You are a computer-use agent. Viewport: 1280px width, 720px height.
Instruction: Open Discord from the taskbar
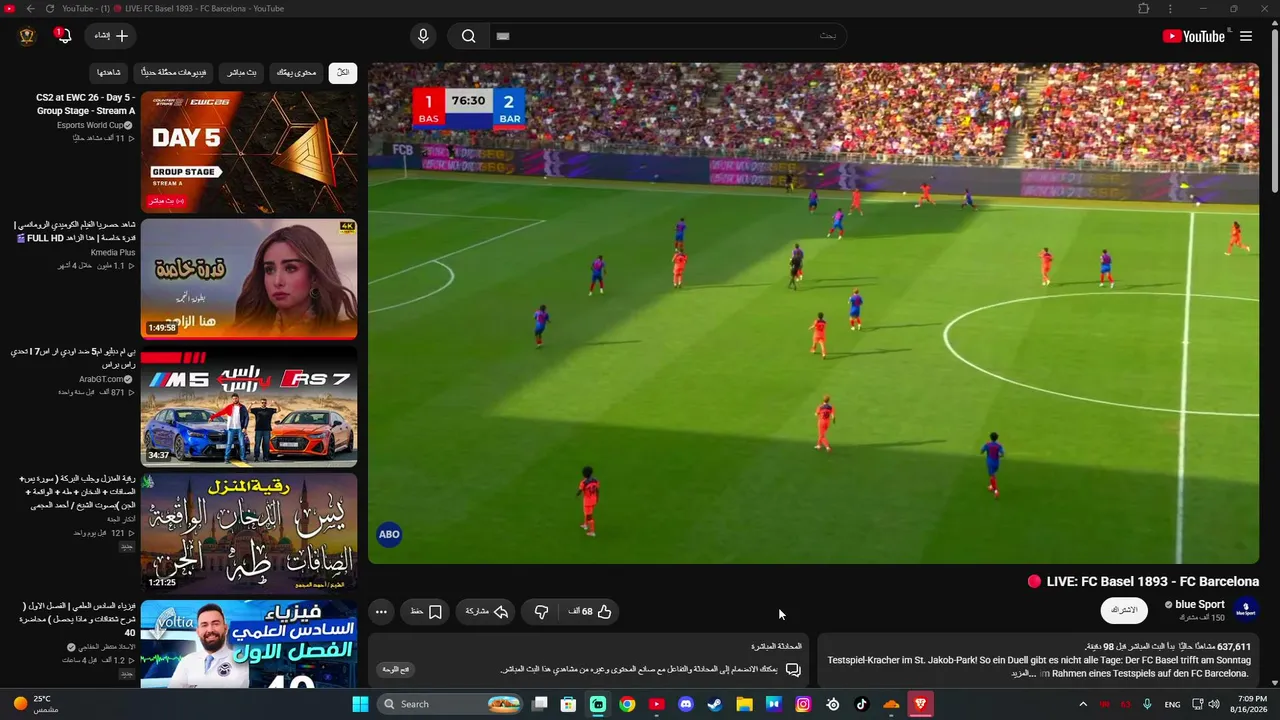tap(686, 704)
